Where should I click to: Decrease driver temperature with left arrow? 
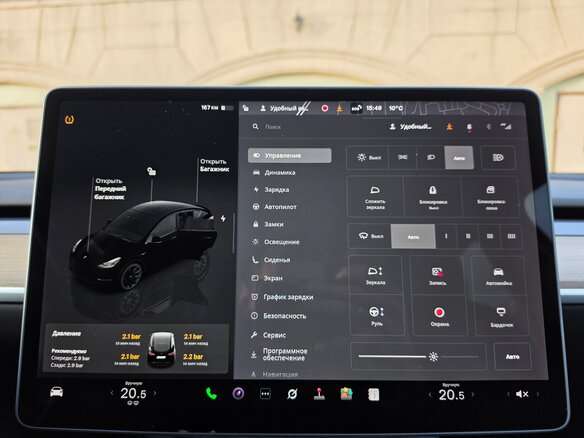pos(112,393)
